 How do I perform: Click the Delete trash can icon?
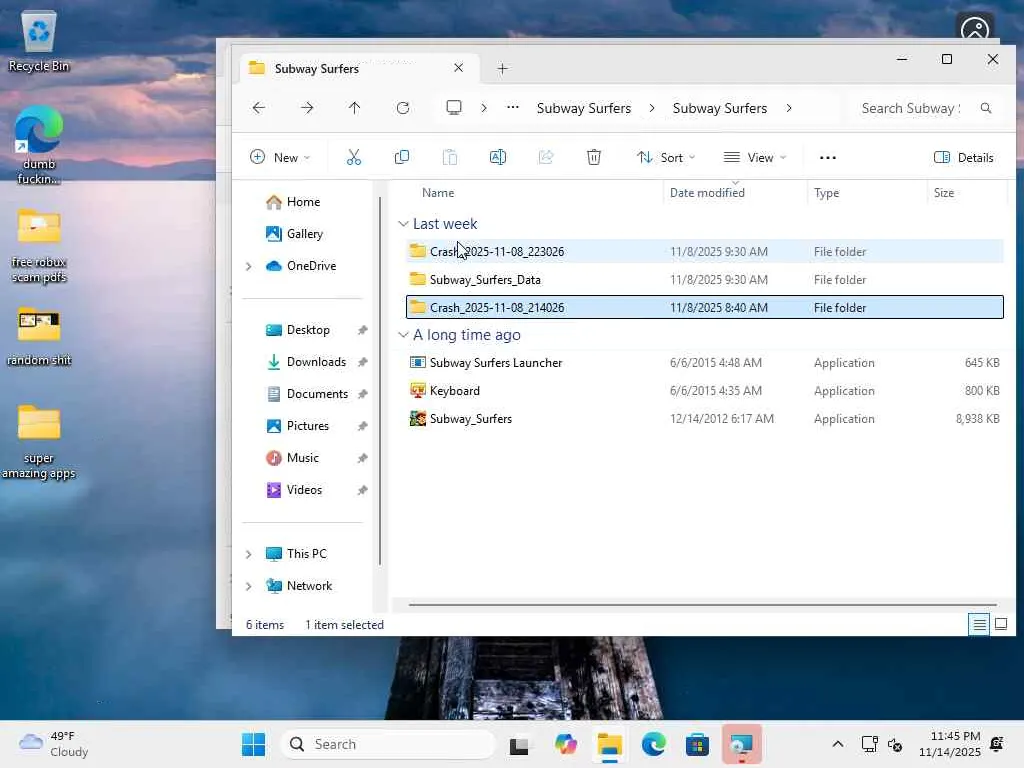[x=594, y=157]
